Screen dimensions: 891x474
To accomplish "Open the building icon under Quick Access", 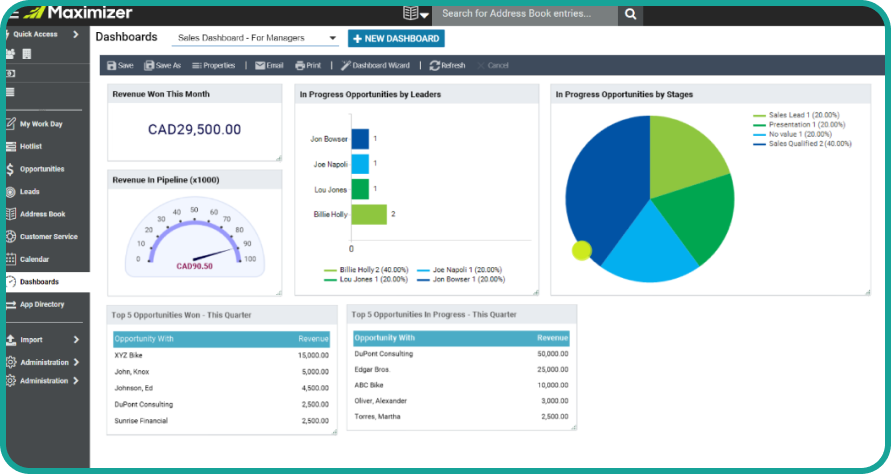I will 26,54.
